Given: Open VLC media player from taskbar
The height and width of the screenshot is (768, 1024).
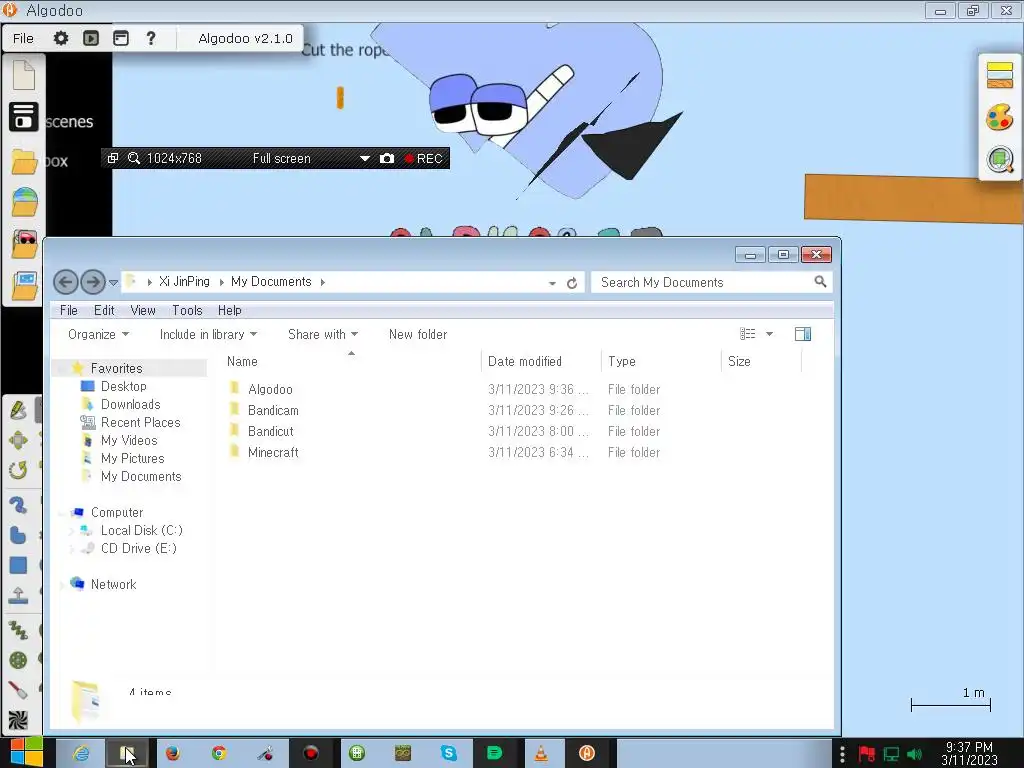Looking at the screenshot, I should point(541,753).
